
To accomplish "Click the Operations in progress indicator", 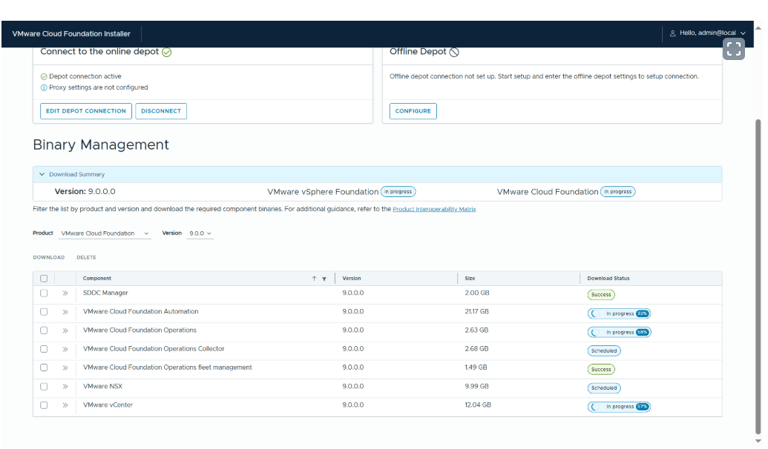I will (x=619, y=332).
